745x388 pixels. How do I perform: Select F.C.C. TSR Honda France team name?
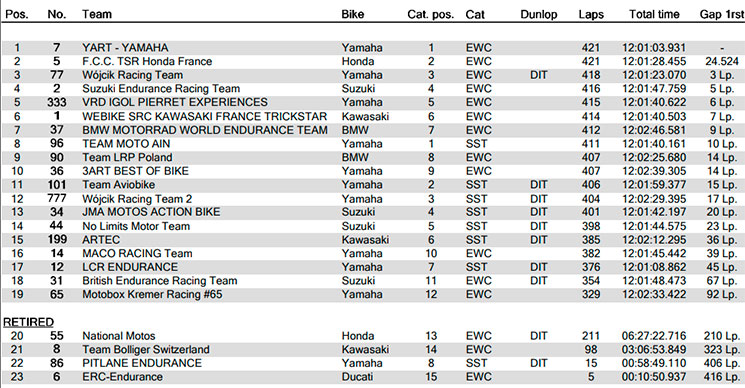(147, 61)
